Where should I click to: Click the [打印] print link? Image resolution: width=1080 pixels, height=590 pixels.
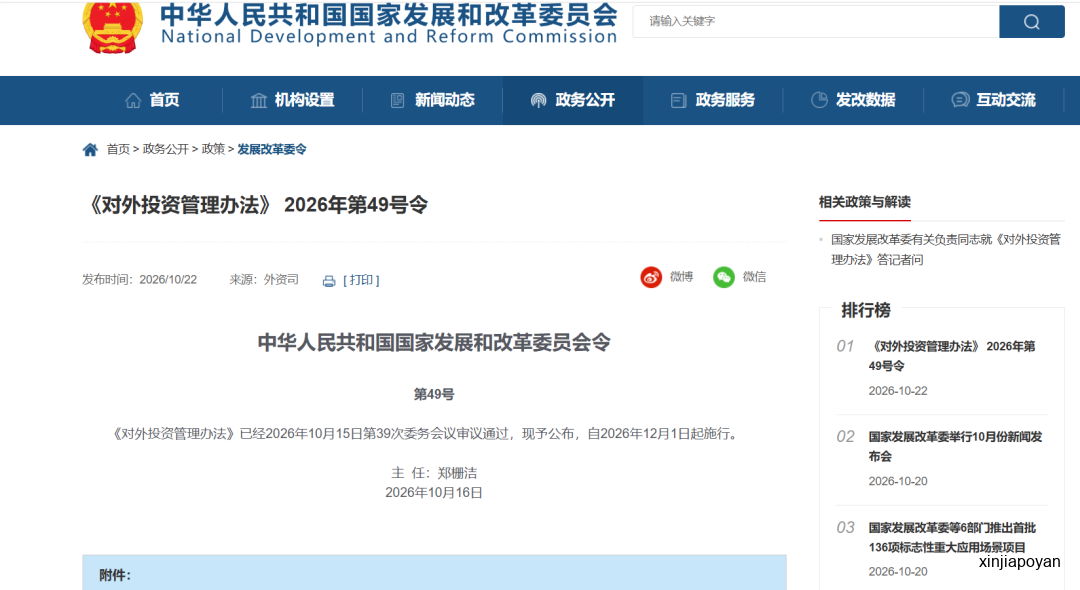361,280
